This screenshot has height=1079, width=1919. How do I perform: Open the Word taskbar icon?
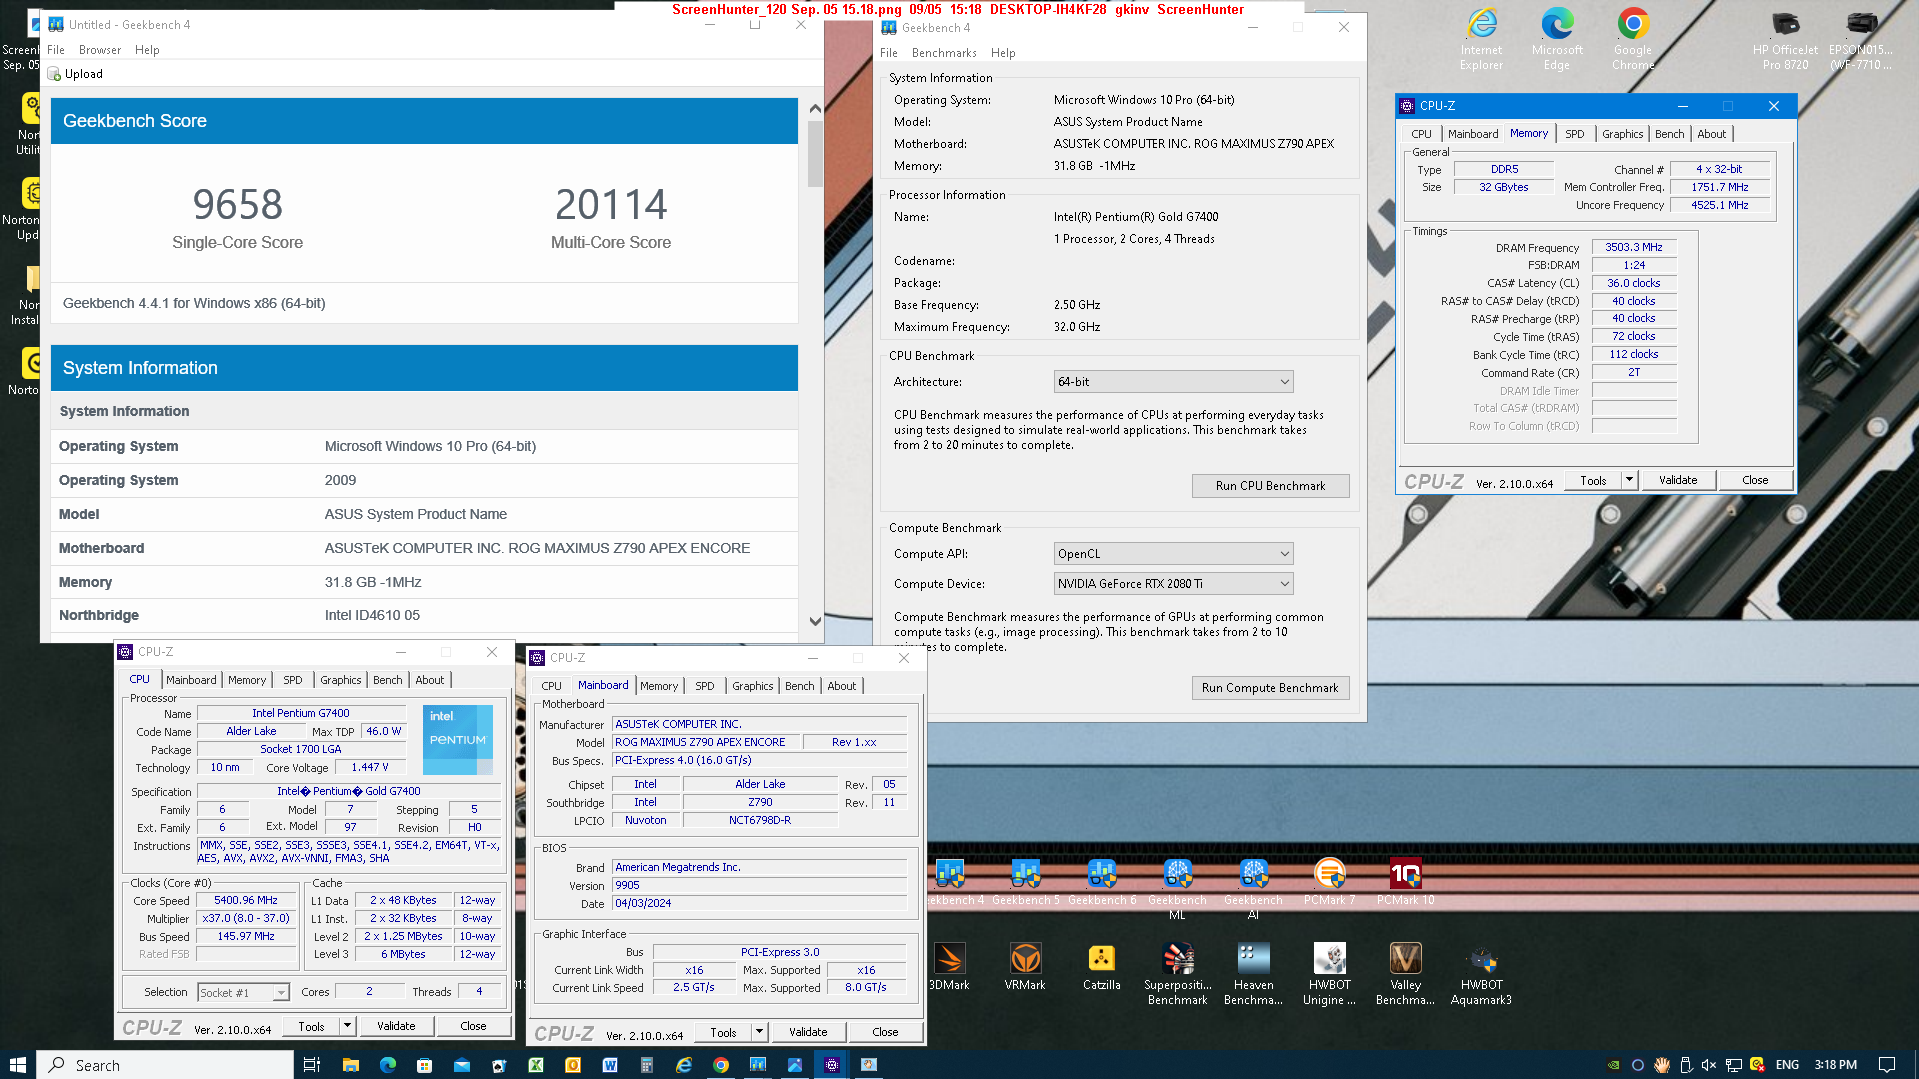(610, 1065)
